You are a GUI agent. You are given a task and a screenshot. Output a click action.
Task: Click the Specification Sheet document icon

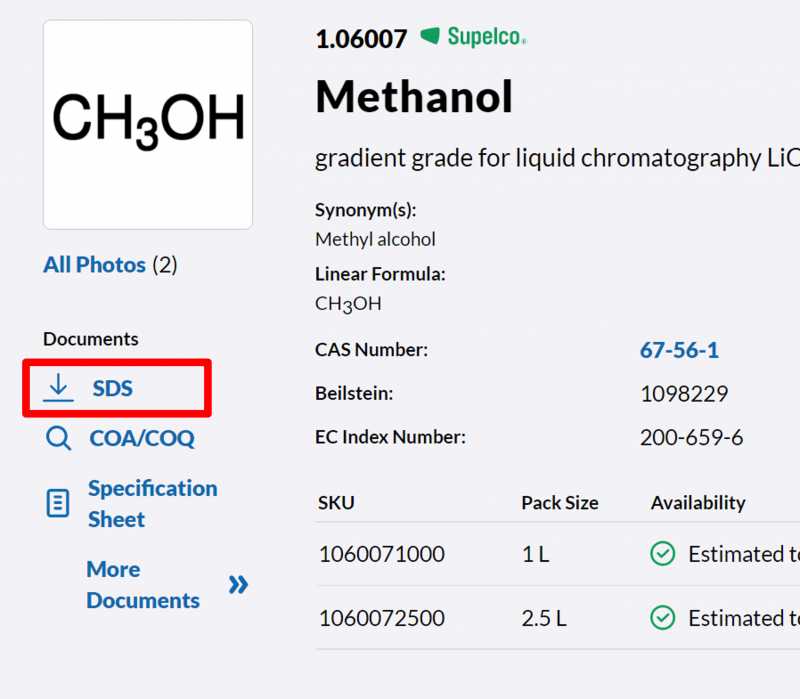(x=58, y=503)
